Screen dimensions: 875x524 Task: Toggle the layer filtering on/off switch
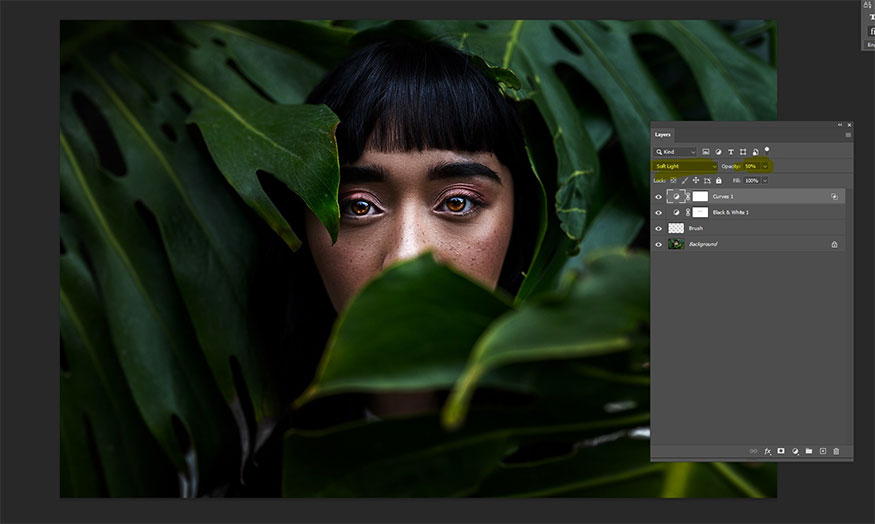point(767,150)
